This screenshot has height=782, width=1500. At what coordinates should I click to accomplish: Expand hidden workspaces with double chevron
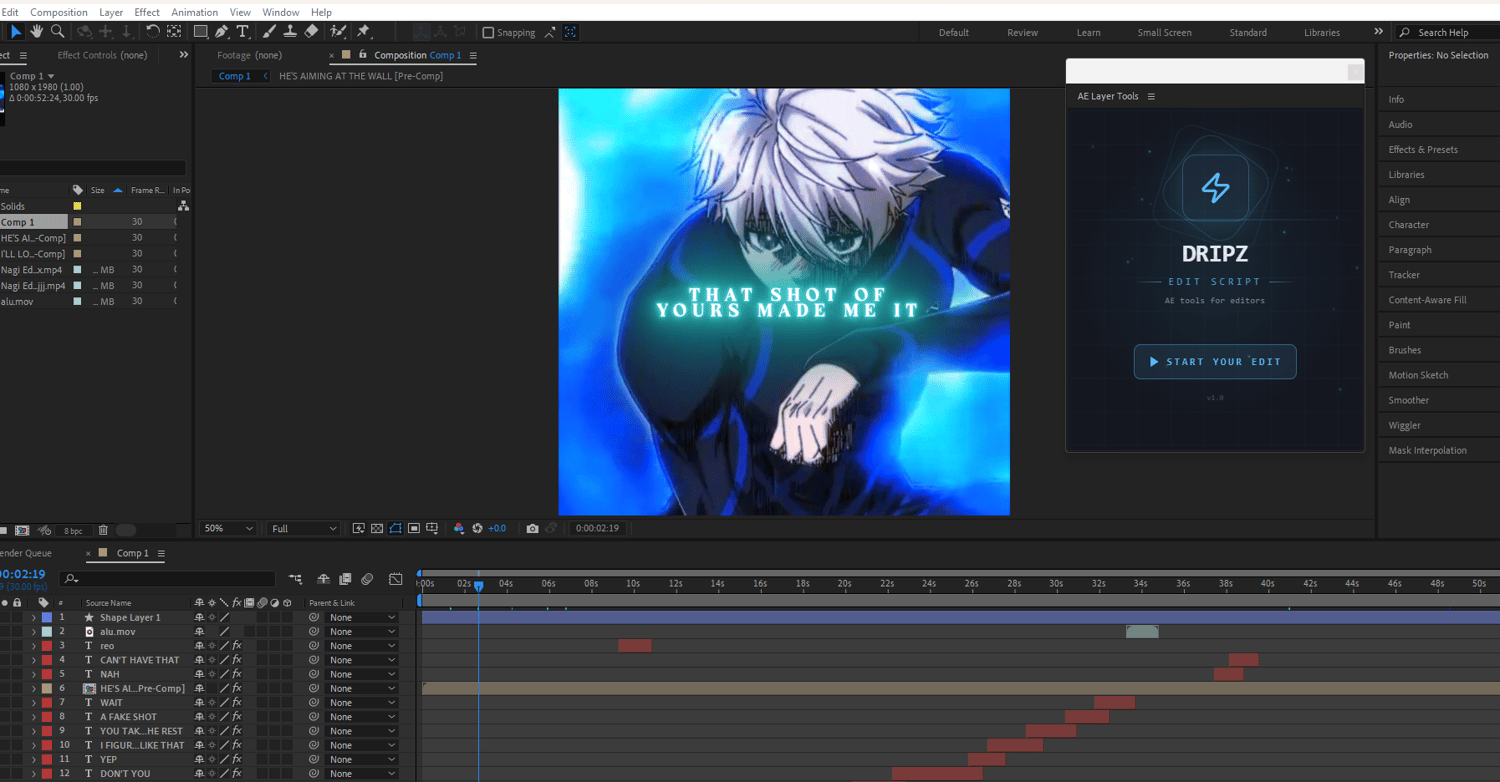[1379, 32]
